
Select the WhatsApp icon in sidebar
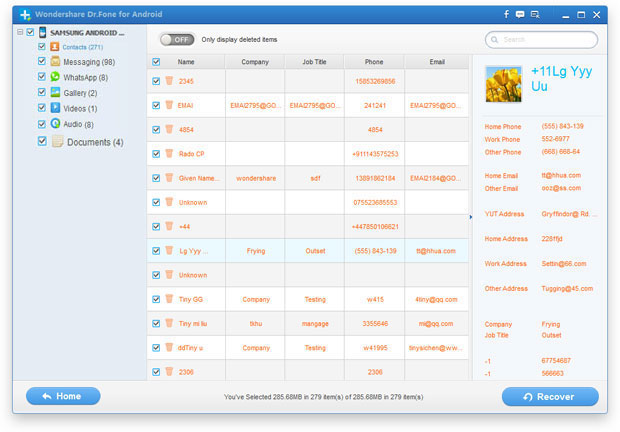(55, 77)
